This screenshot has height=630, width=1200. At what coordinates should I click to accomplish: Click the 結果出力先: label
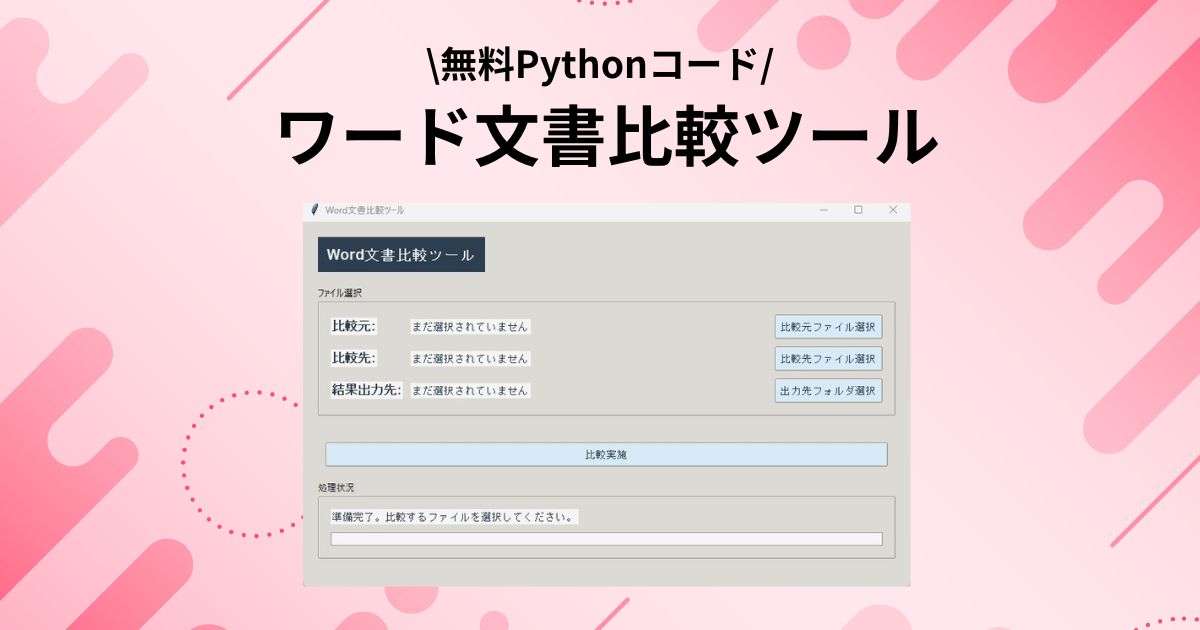pos(366,390)
